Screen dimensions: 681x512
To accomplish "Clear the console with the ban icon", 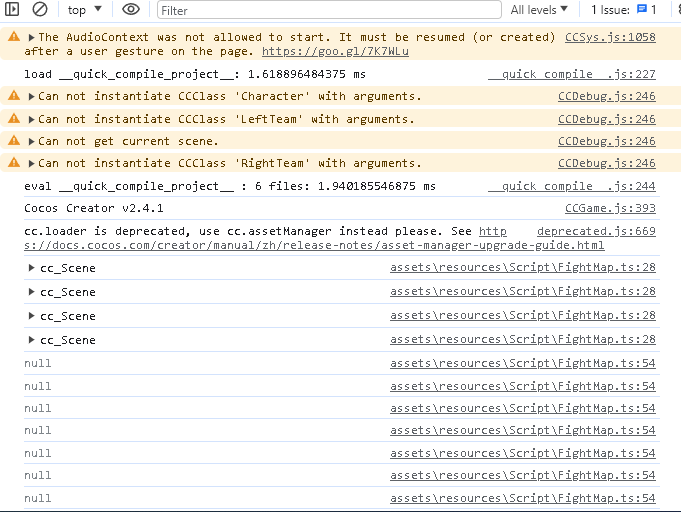I will pos(40,9).
